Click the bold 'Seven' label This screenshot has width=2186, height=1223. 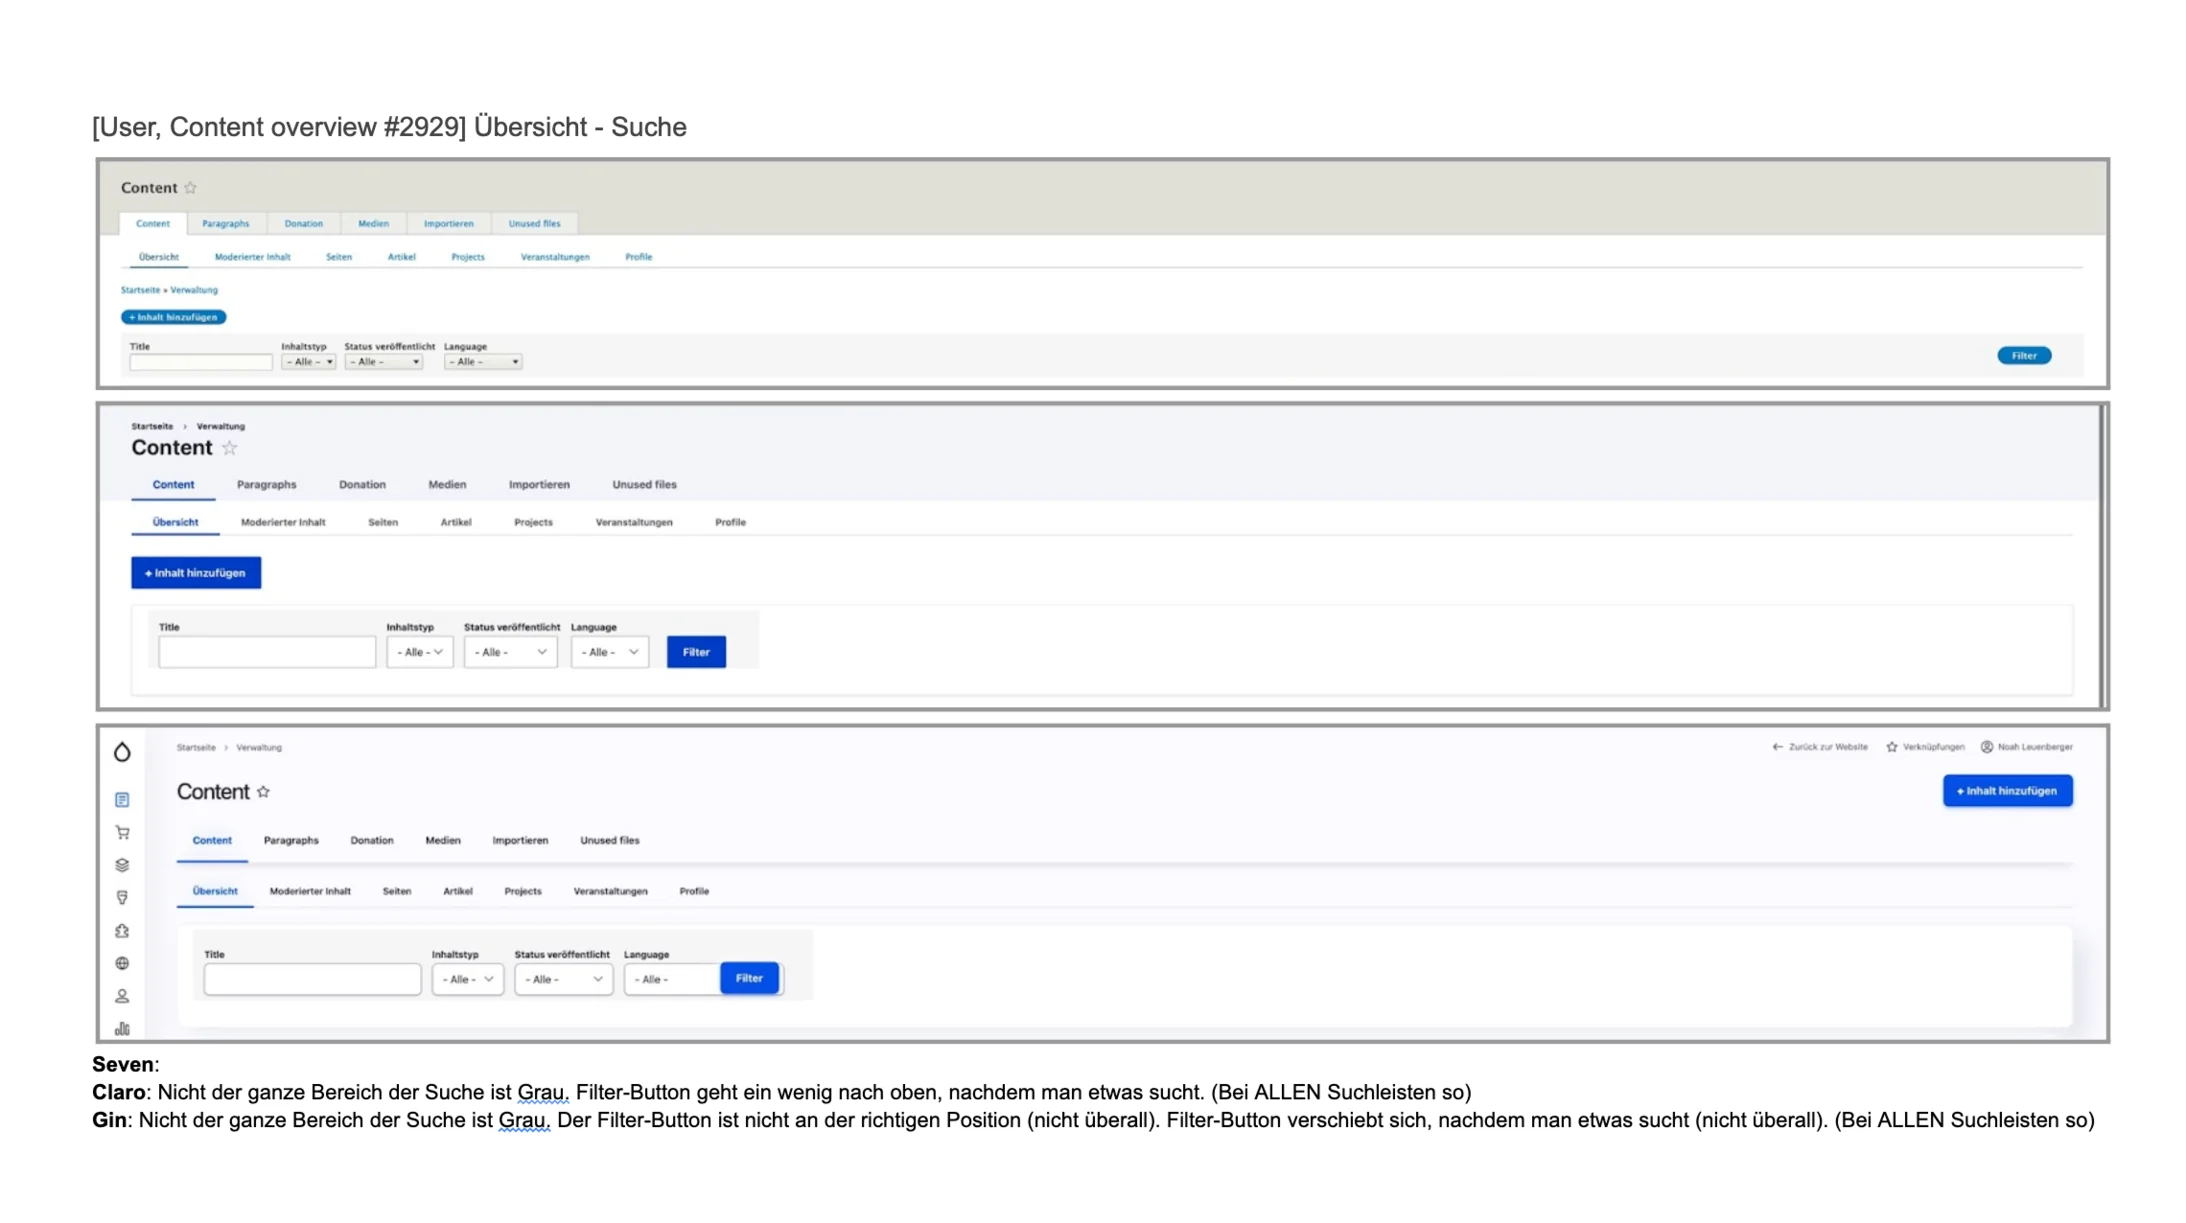tap(123, 1064)
